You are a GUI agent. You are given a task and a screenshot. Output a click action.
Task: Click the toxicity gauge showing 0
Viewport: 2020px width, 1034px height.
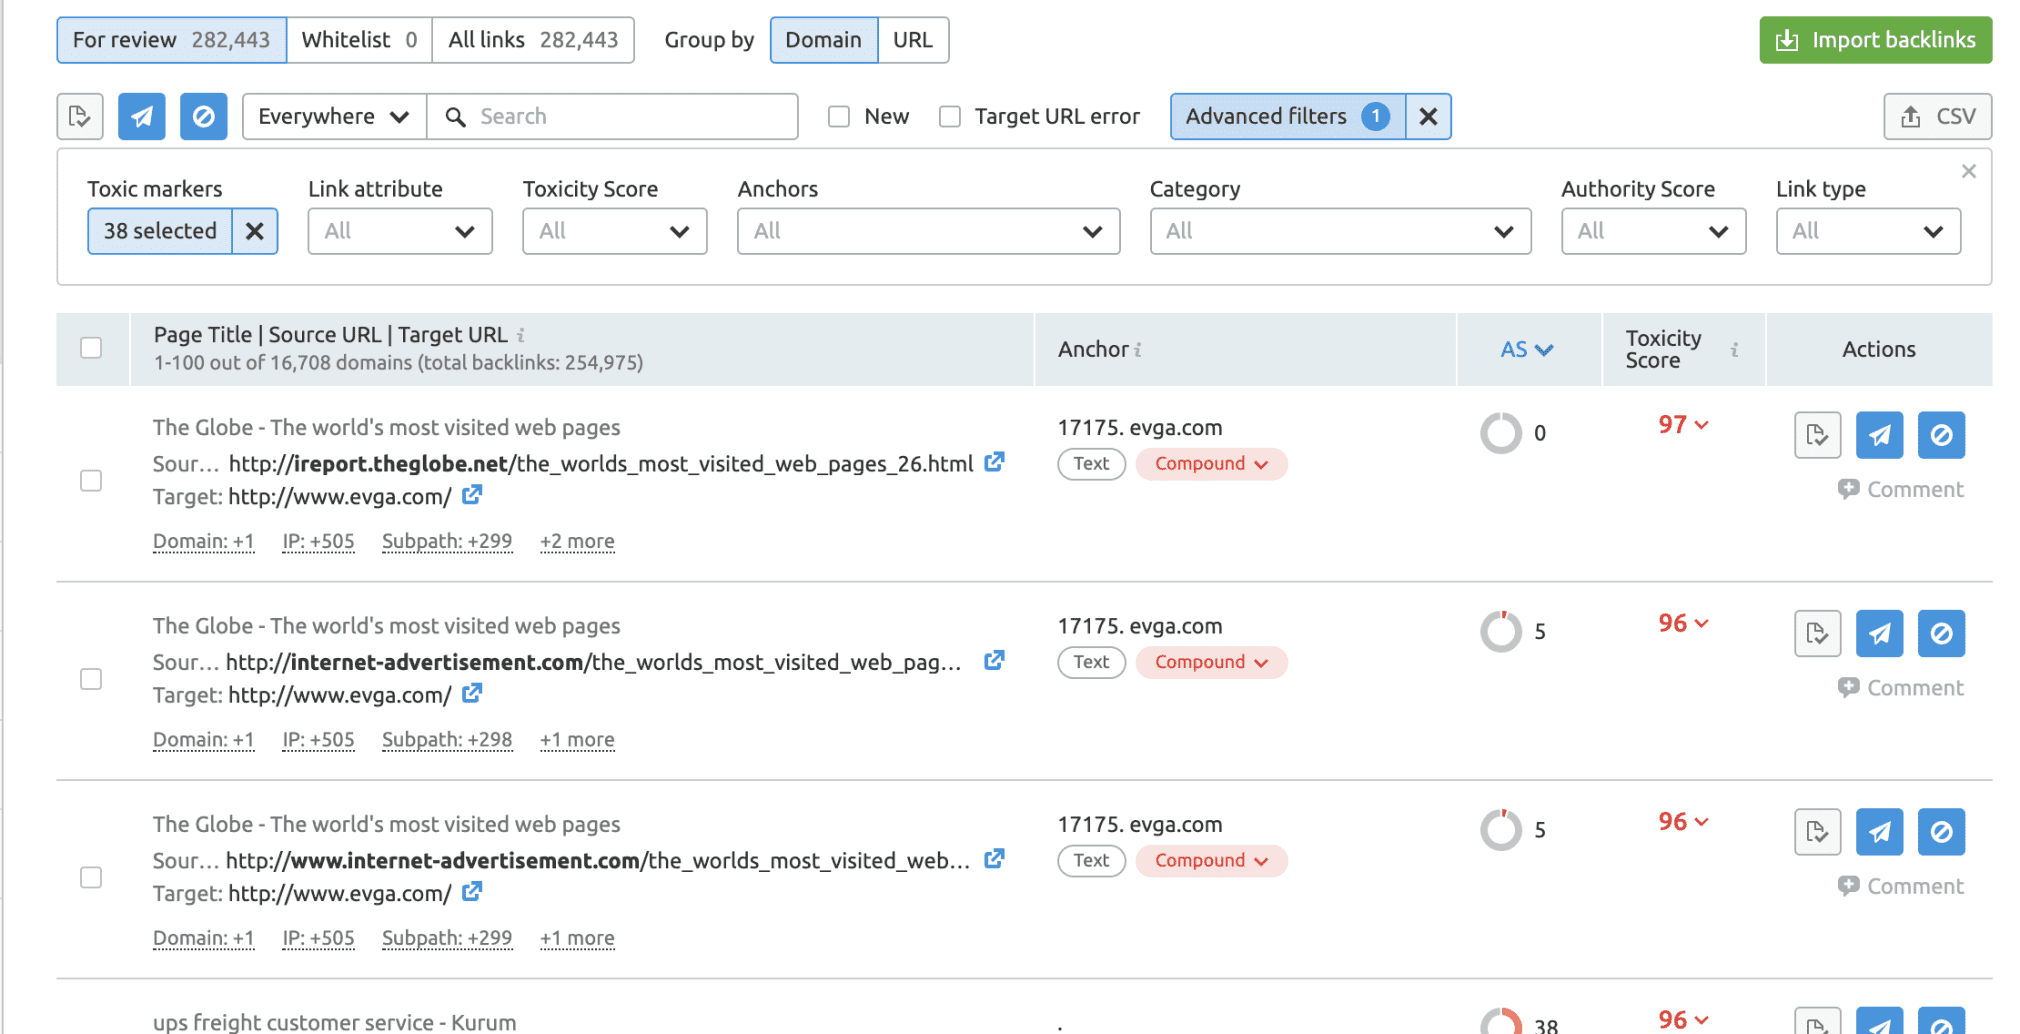coord(1500,433)
